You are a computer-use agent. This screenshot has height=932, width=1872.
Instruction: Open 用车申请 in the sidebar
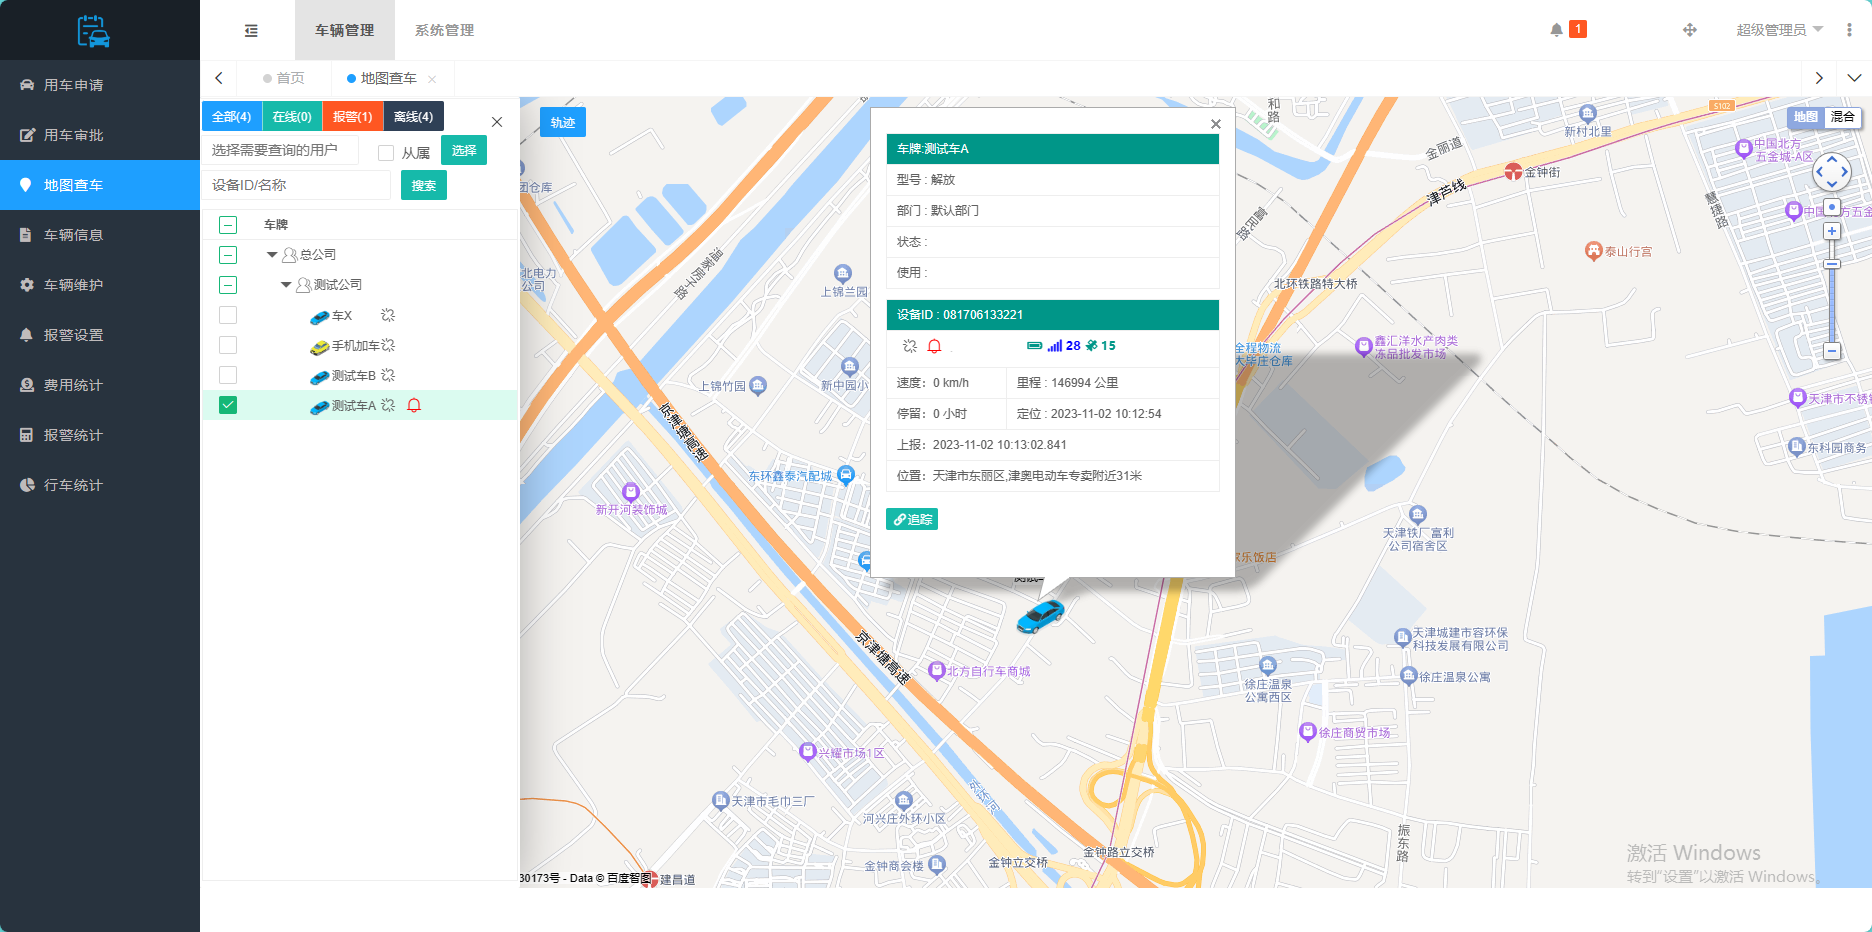[x=100, y=85]
